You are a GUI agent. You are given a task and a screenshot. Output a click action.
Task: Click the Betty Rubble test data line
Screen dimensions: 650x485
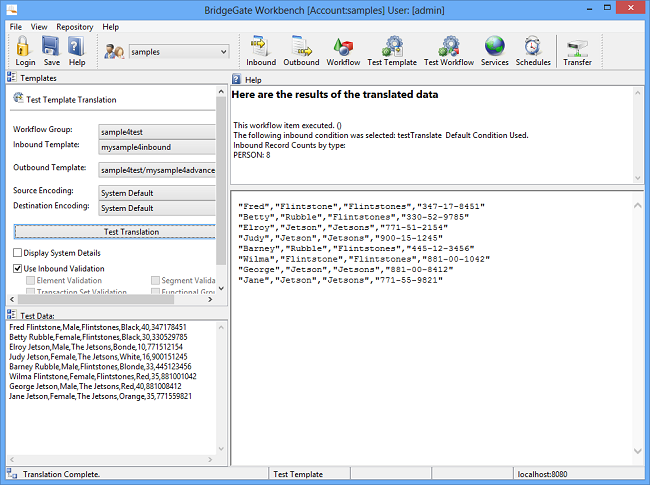point(98,337)
